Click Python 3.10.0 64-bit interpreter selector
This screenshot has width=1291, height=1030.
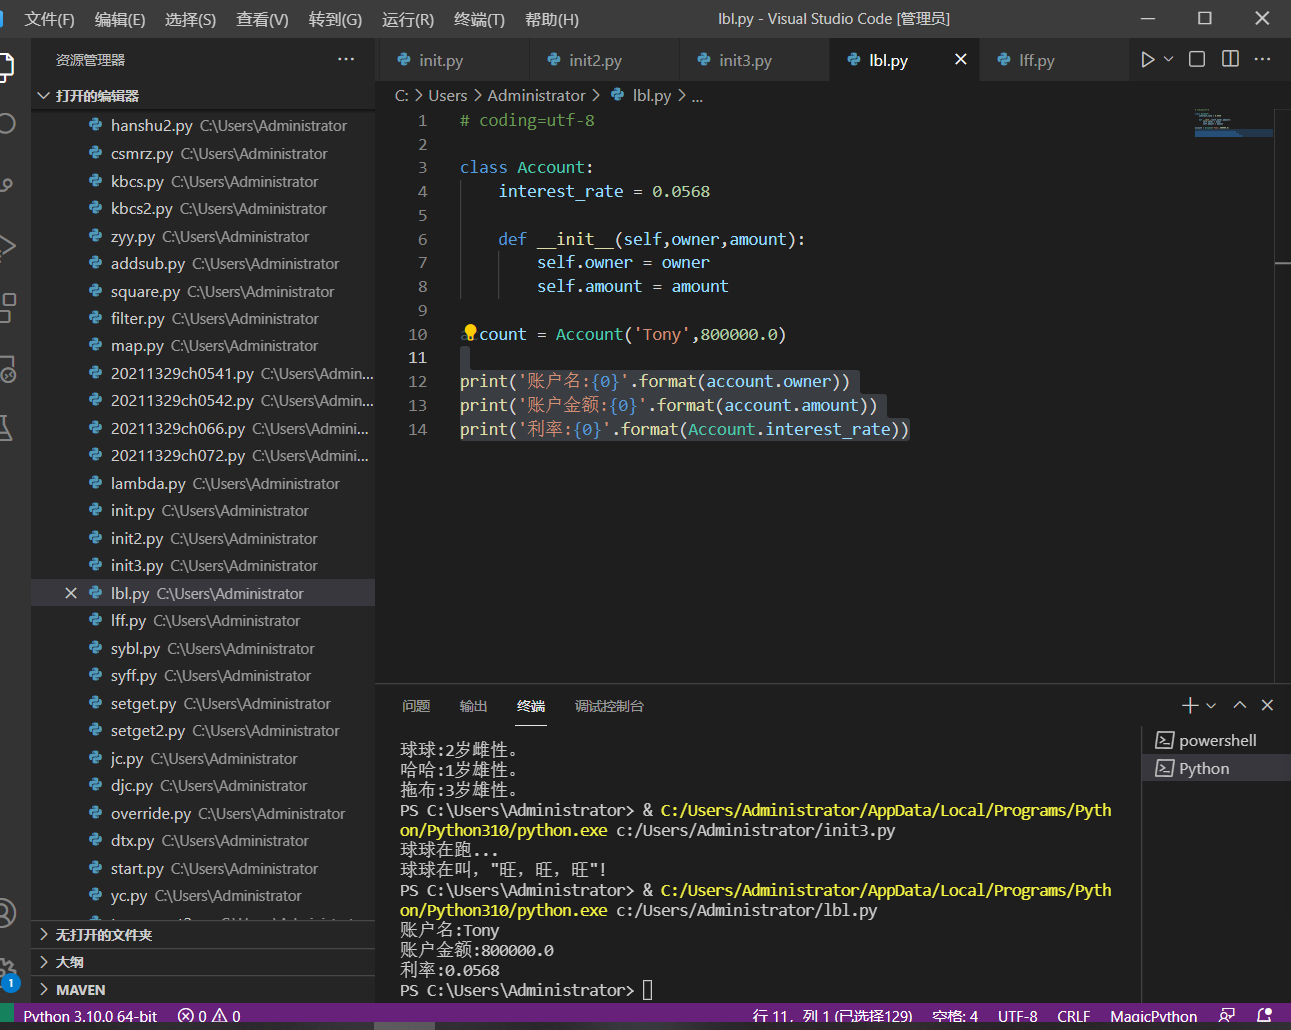point(90,1016)
